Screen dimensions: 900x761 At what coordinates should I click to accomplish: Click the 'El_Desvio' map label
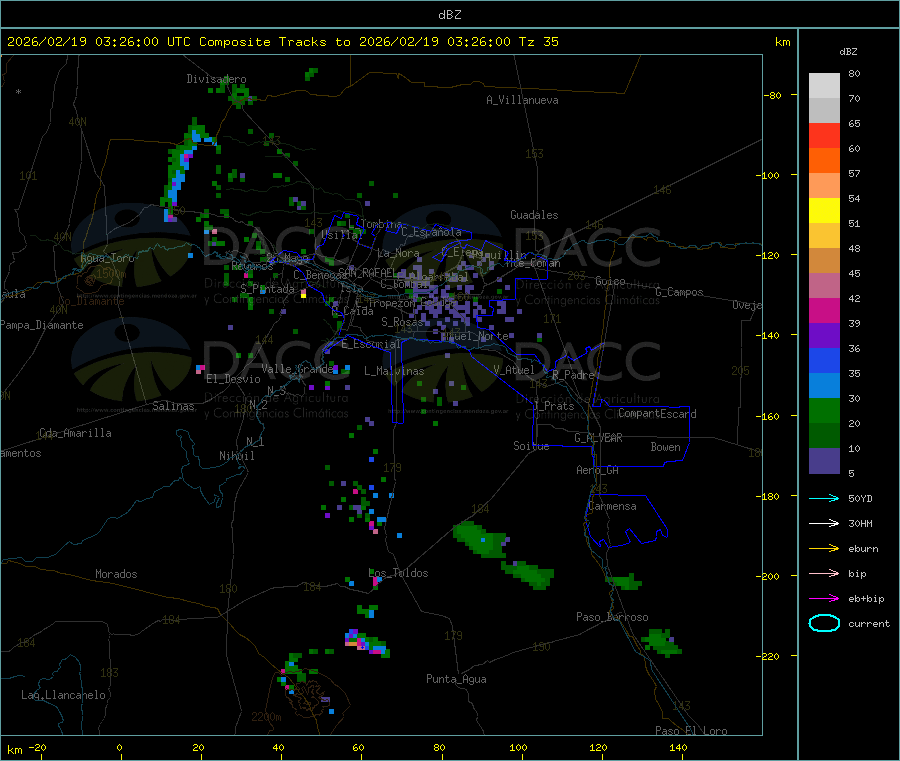(233, 379)
